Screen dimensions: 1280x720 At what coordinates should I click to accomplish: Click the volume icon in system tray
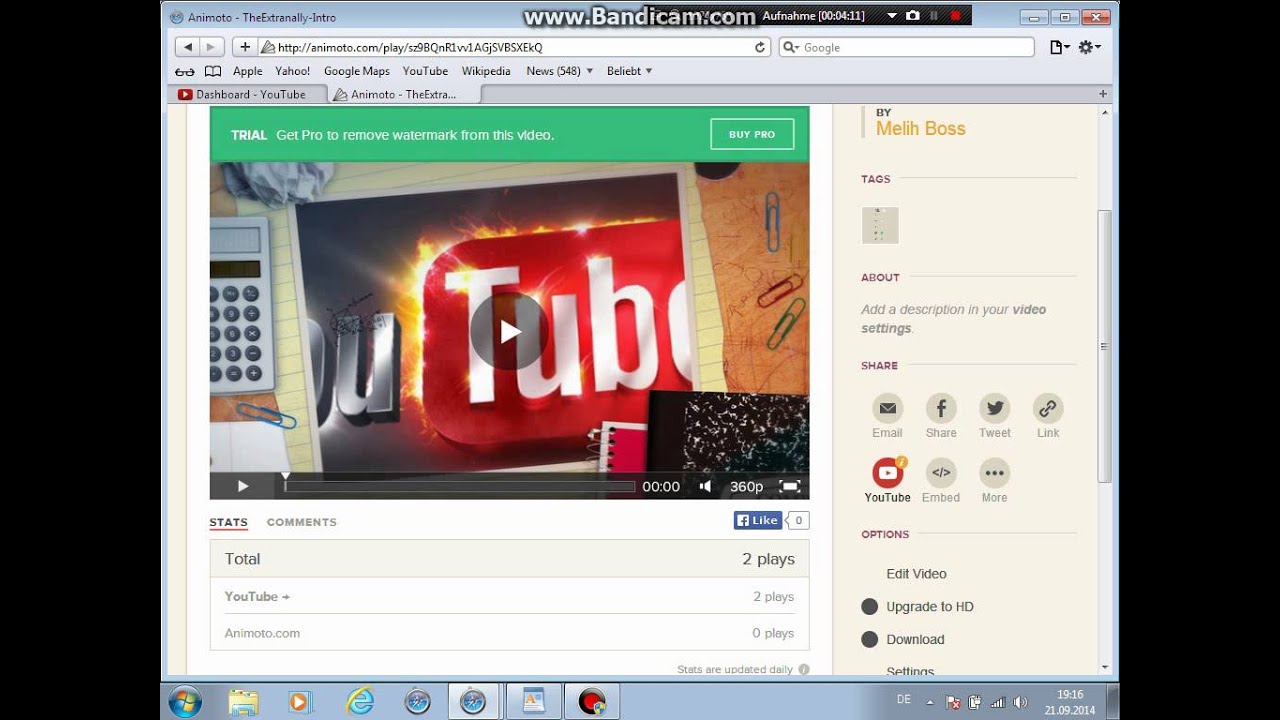click(1020, 702)
